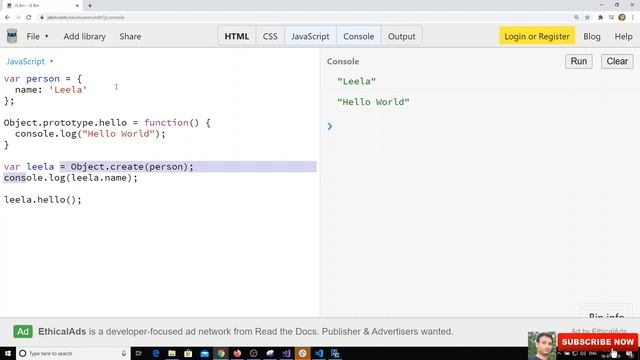The width and height of the screenshot is (640, 360).
Task: Go back with browser back arrow
Action: click(x=7, y=17)
